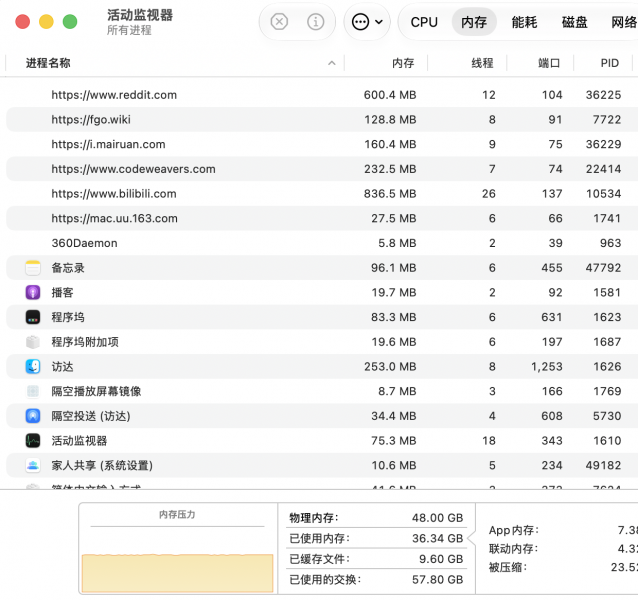
Task: Switch to the CPU tab
Action: point(424,22)
